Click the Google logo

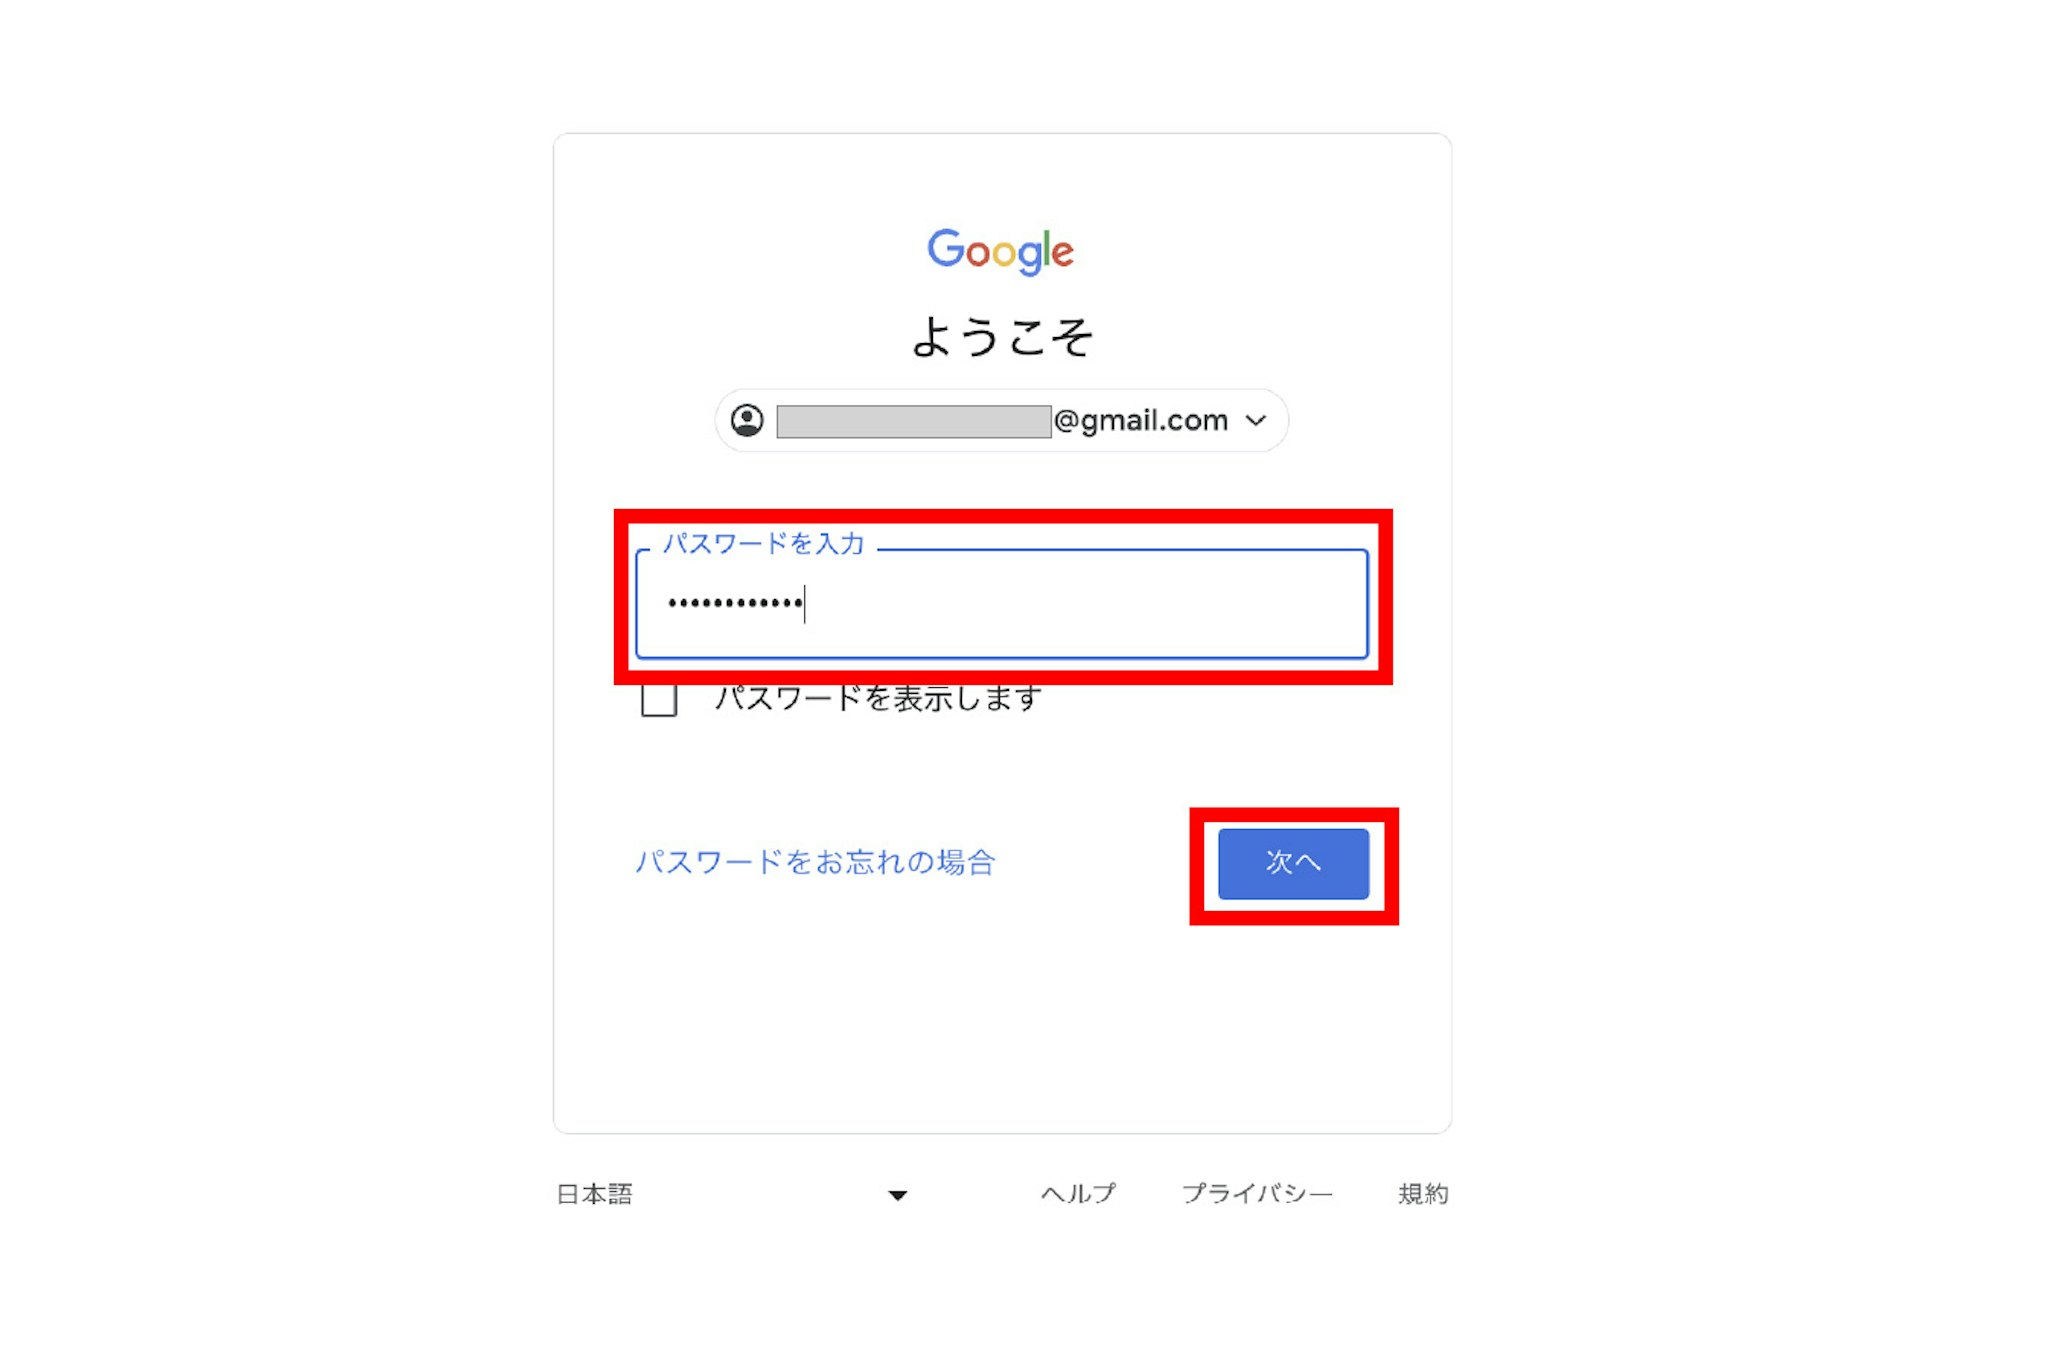(x=1000, y=251)
